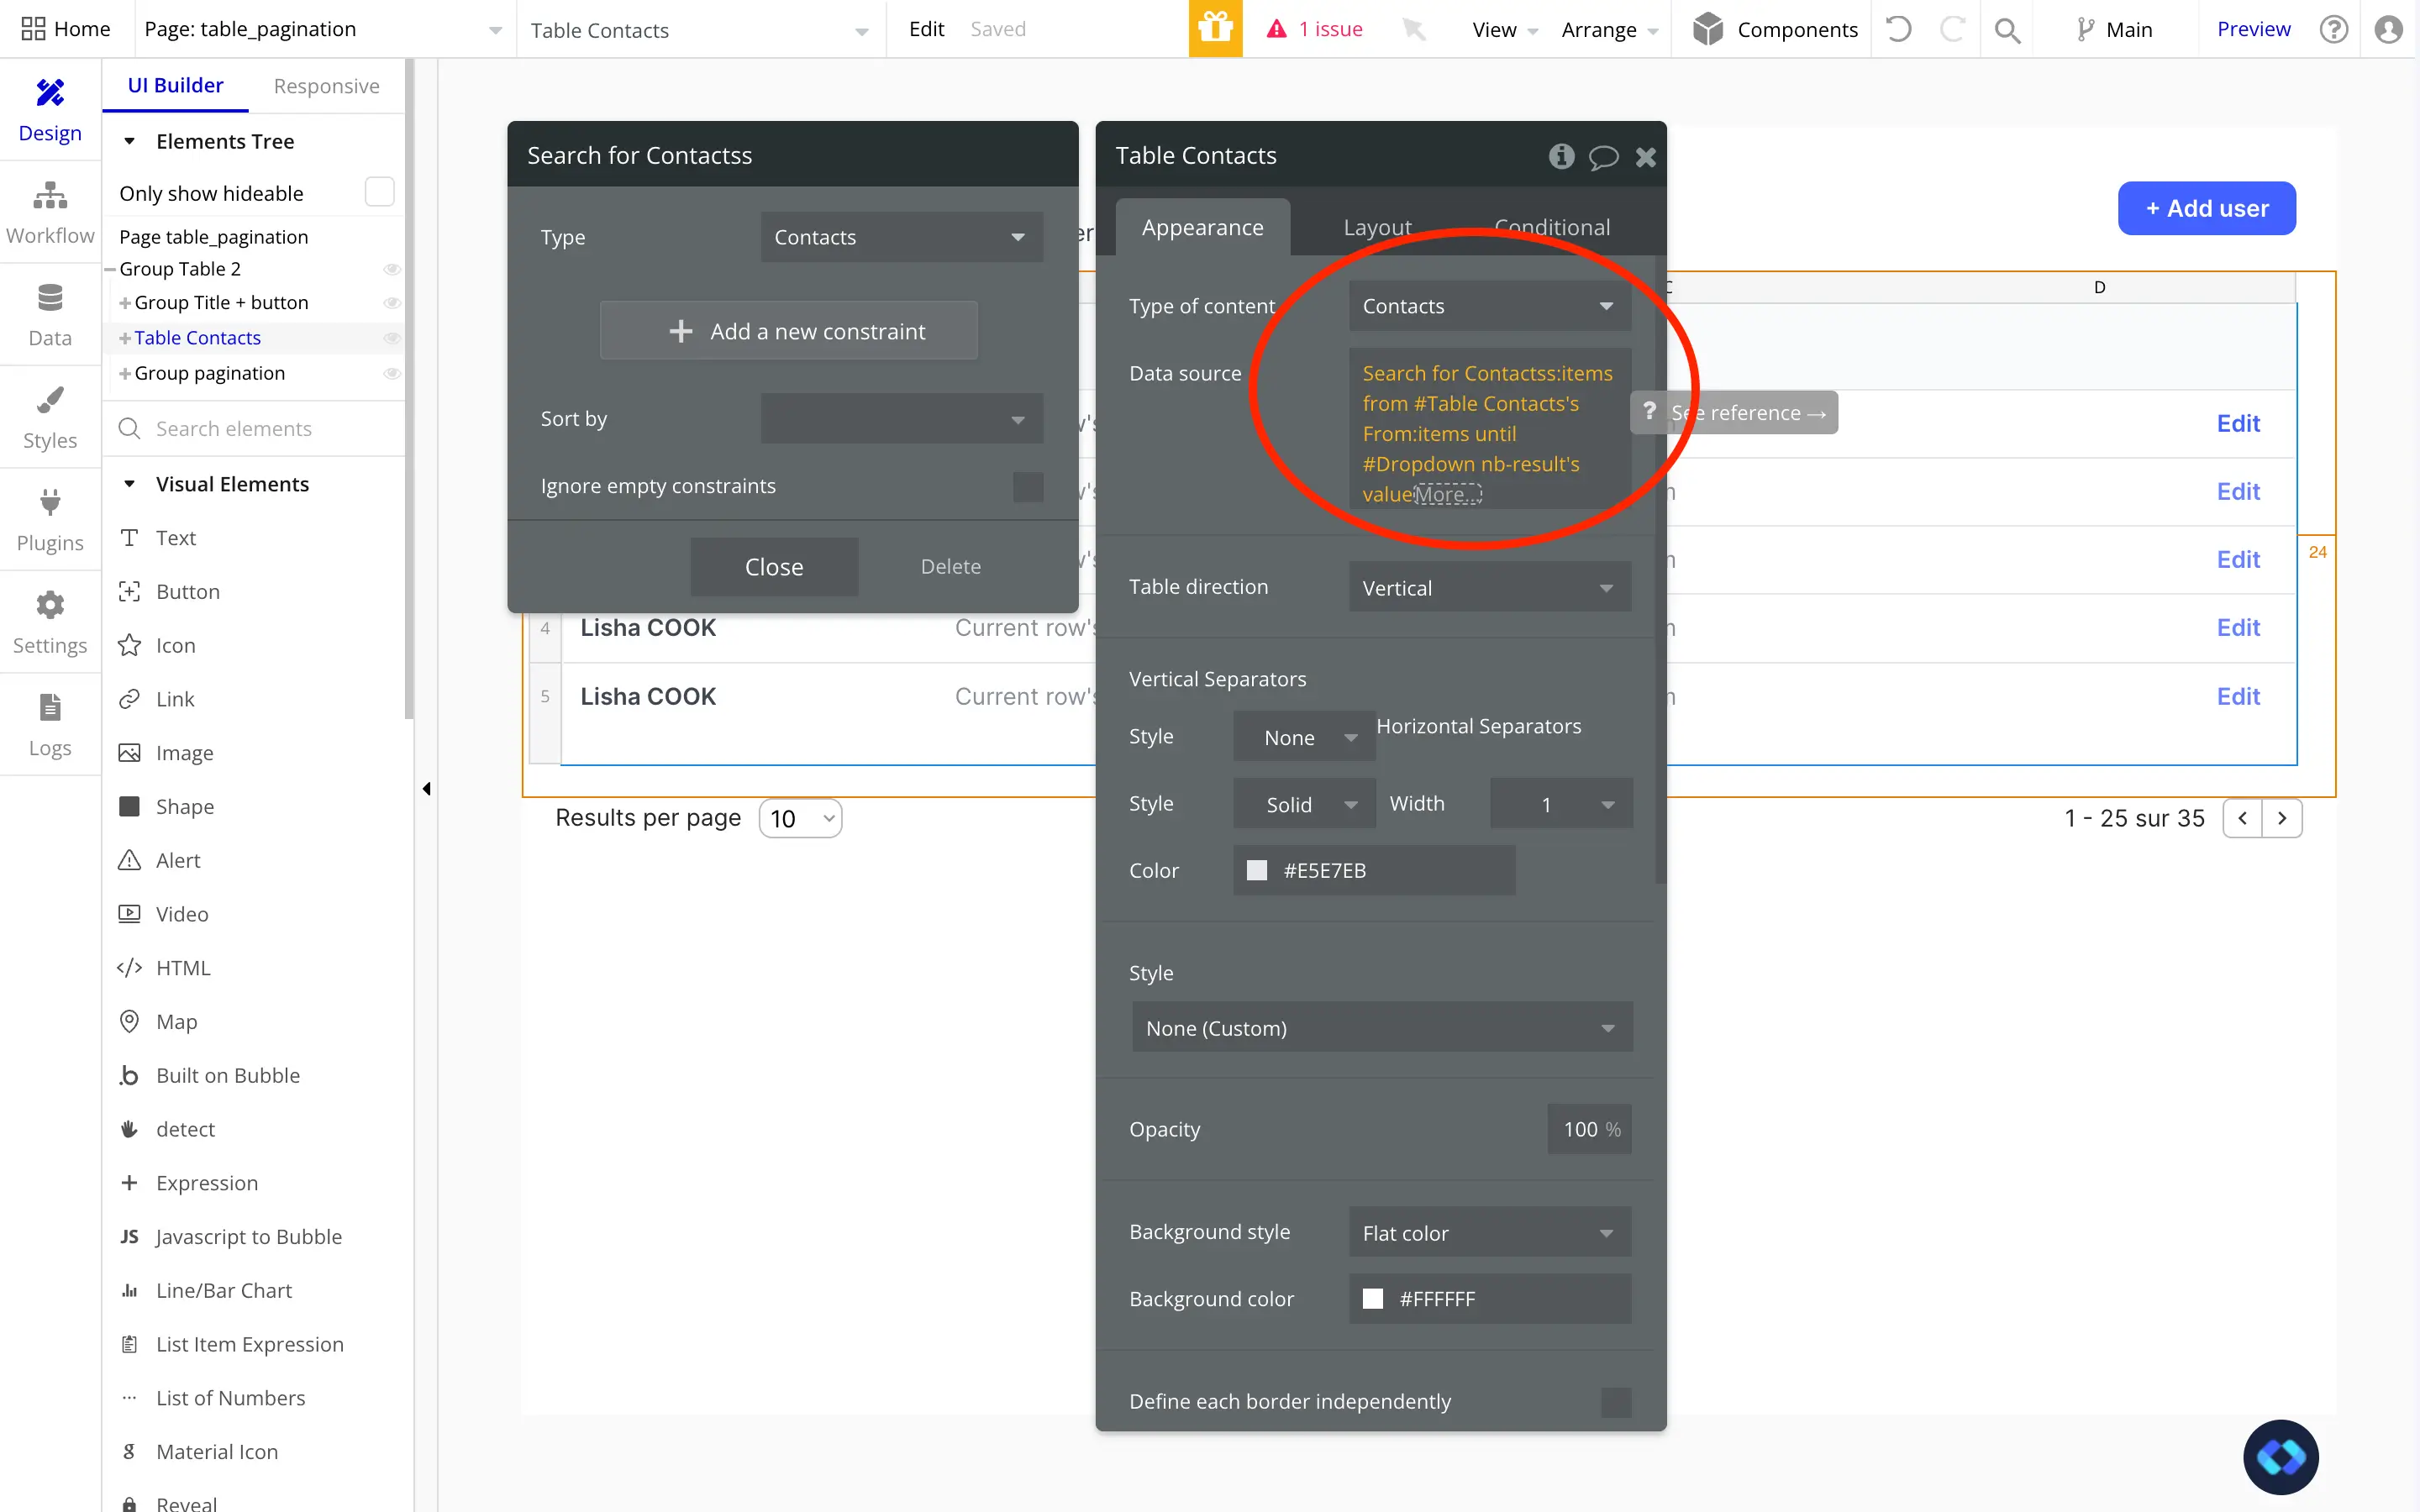Open the Components library
The image size is (2420, 1512).
tap(1773, 29)
